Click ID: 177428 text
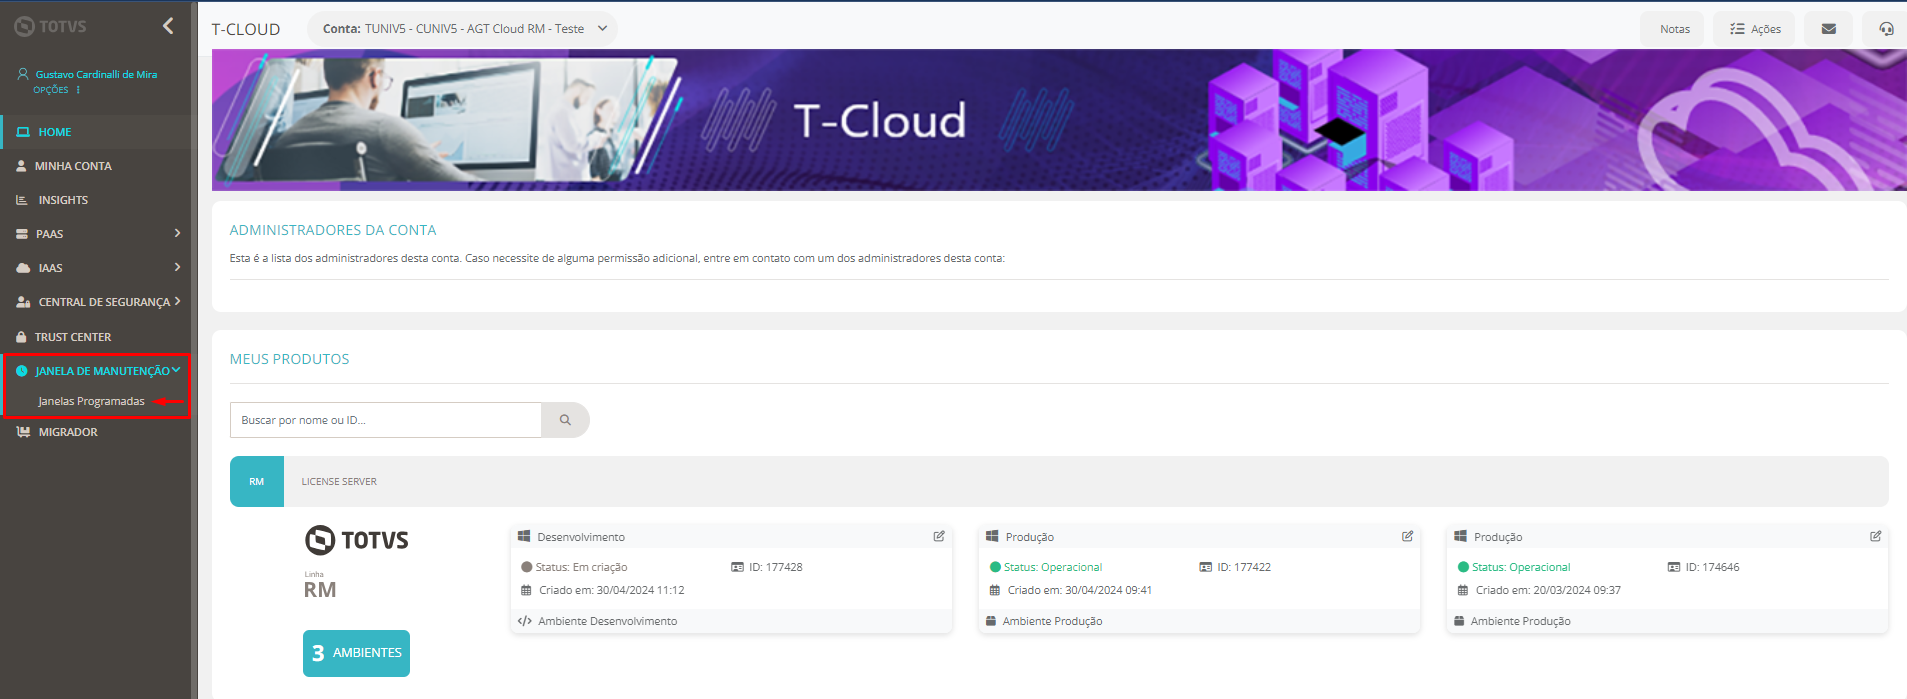Image resolution: width=1907 pixels, height=699 pixels. pyautogui.click(x=776, y=567)
